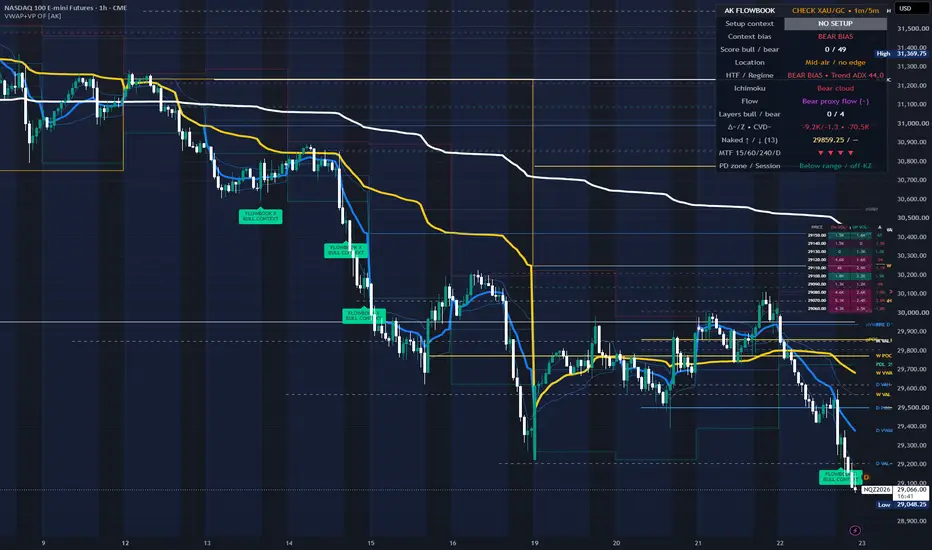Click the purple lightning bolt icon
The image size is (932, 550).
855,530
